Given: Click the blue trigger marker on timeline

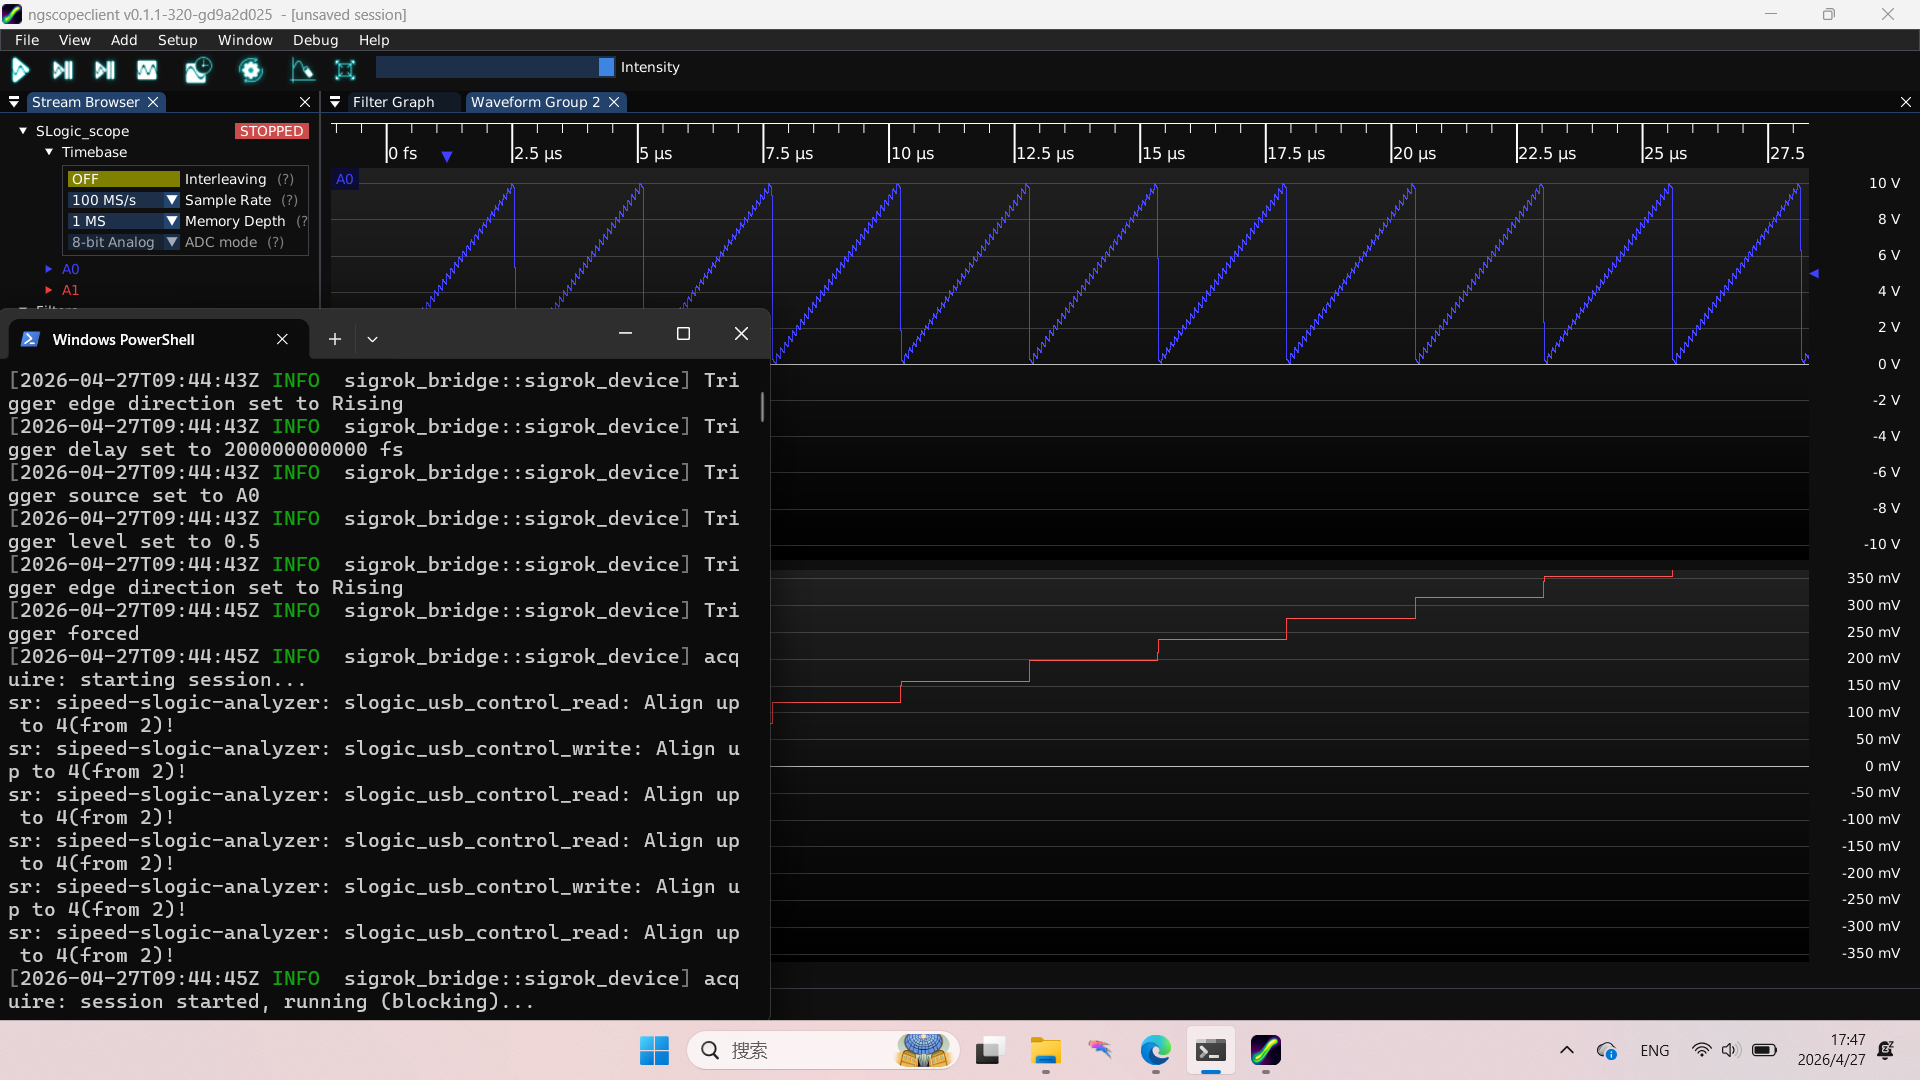Looking at the screenshot, I should coord(447,157).
